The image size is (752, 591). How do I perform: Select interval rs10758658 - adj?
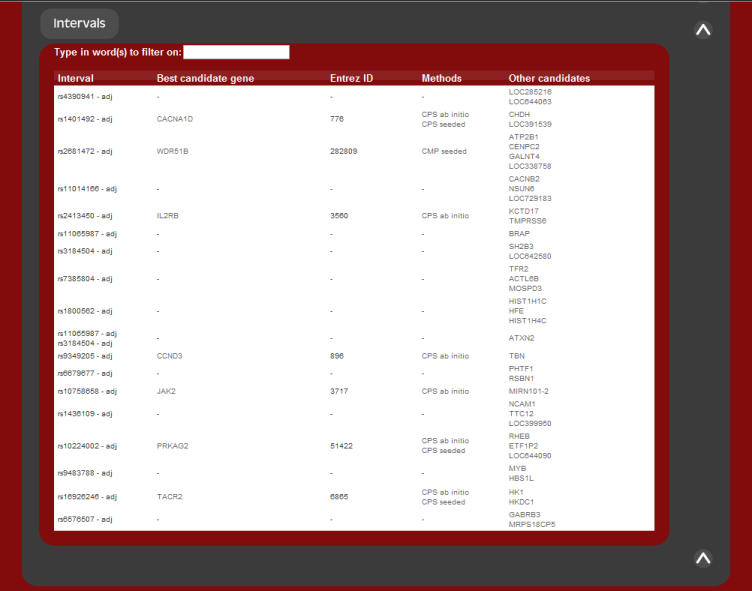click(87, 391)
